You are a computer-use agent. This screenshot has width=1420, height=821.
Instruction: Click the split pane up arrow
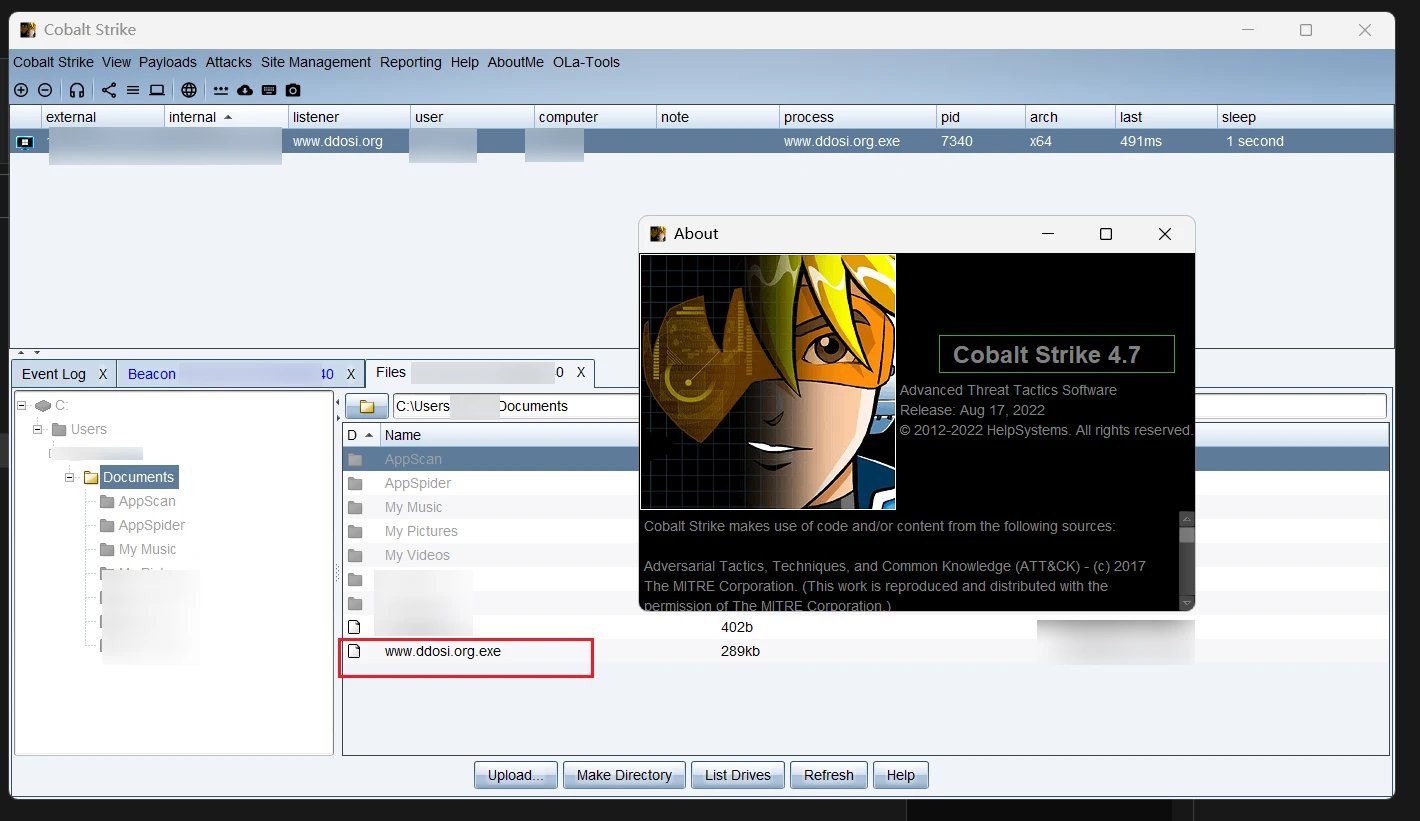click(x=23, y=352)
